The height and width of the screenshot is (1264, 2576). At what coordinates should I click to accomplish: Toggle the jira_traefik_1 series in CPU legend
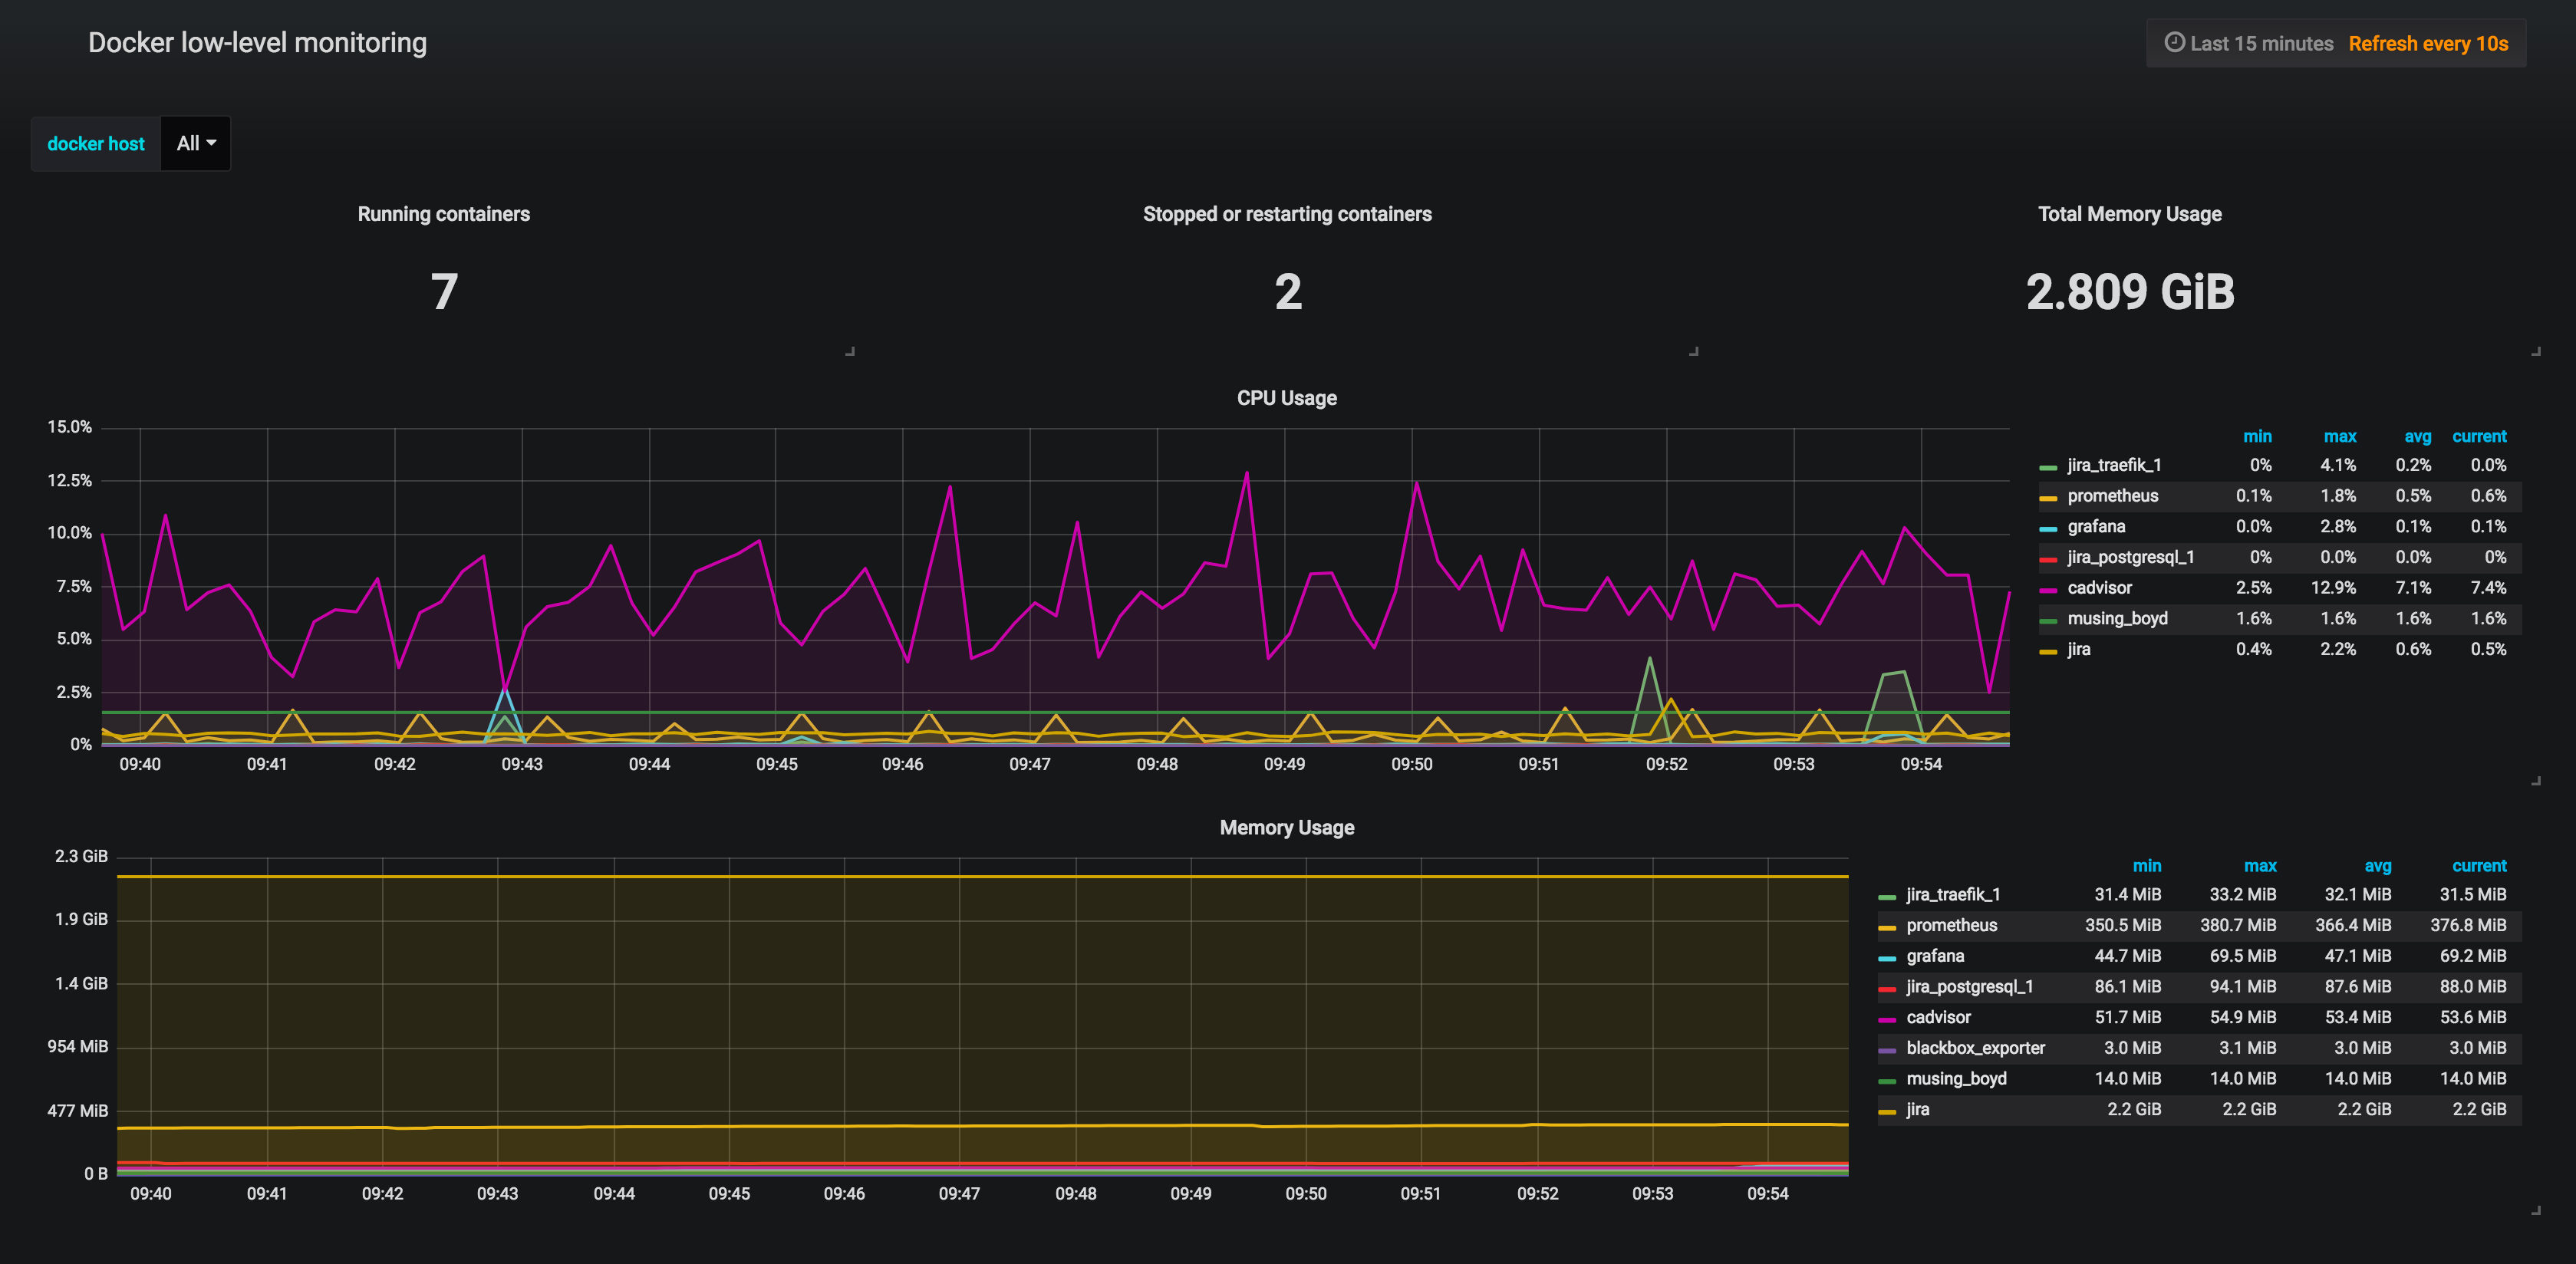2113,465
